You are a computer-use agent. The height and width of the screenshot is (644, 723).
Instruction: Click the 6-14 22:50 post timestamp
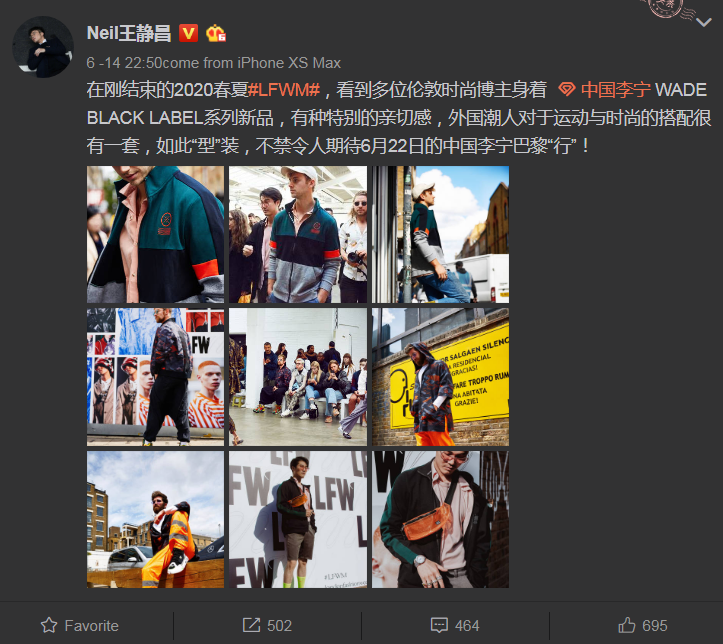click(x=124, y=63)
